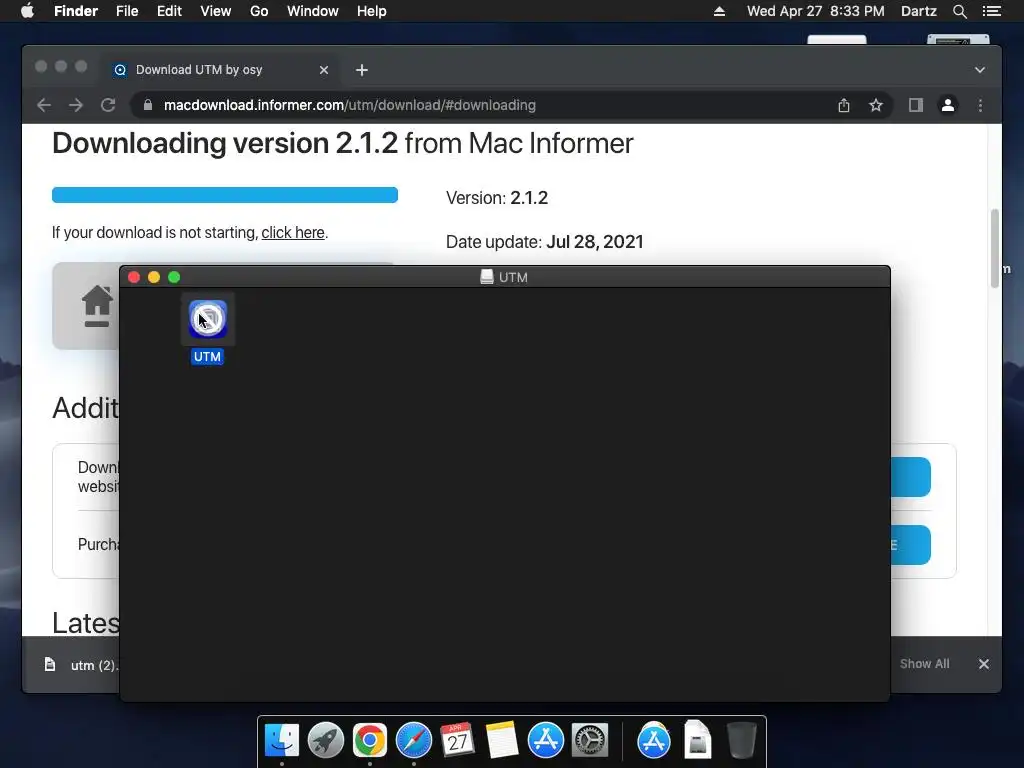This screenshot has width=1024, height=768.
Task: Reload the Mac Informer page
Action: pos(108,105)
